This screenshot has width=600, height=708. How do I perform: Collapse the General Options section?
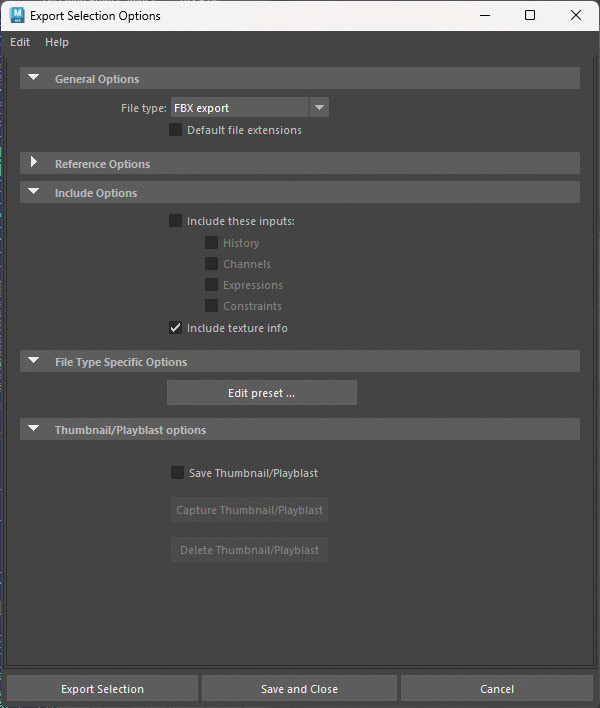click(34, 79)
